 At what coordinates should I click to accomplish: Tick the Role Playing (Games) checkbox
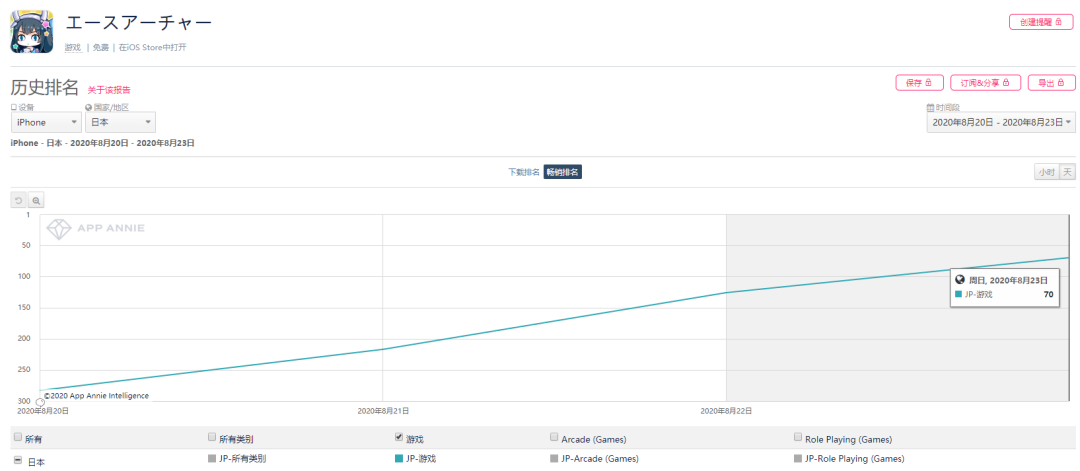(798, 438)
